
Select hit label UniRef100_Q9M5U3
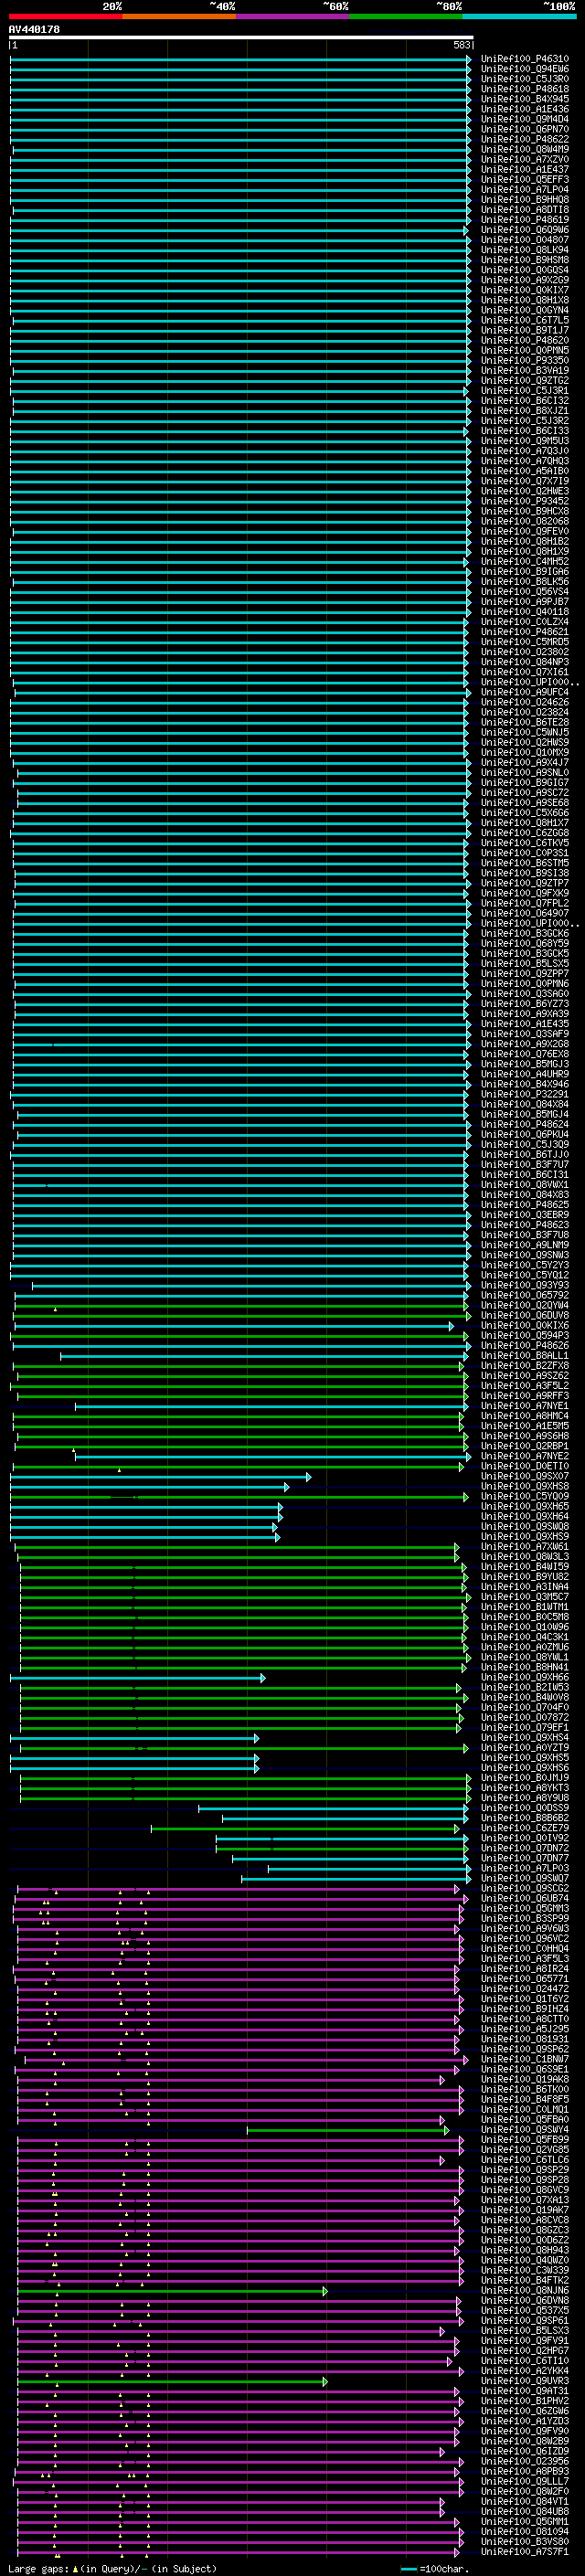coord(525,440)
